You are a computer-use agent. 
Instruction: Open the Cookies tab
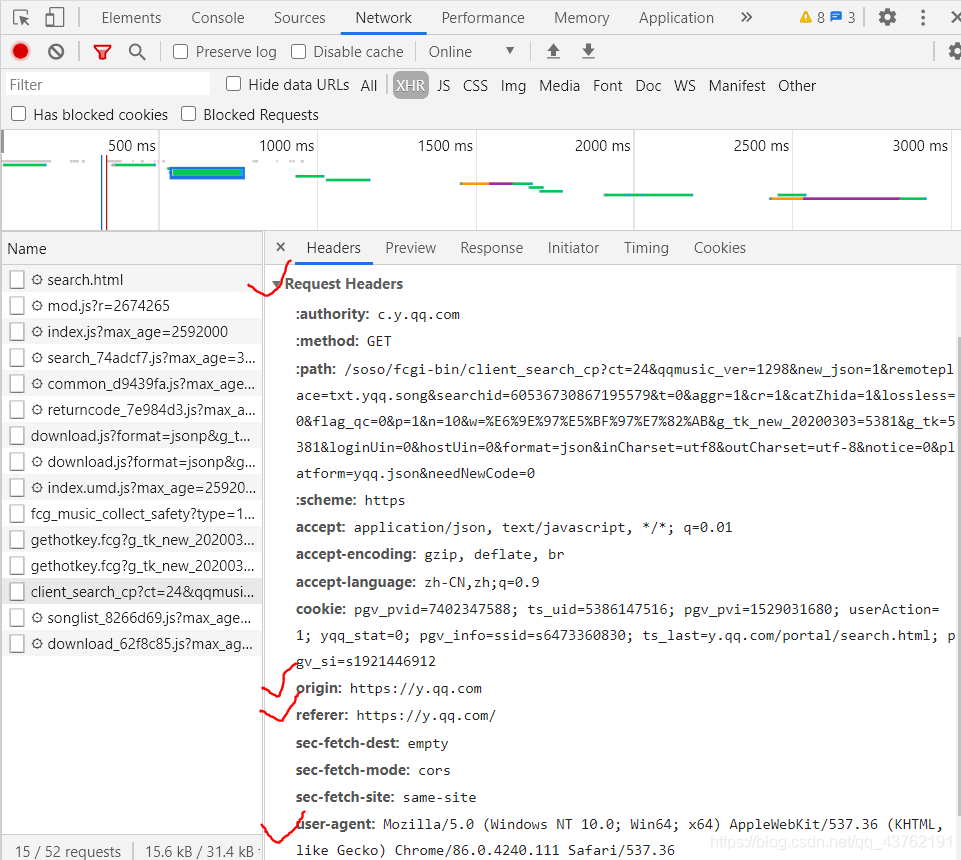tap(720, 248)
